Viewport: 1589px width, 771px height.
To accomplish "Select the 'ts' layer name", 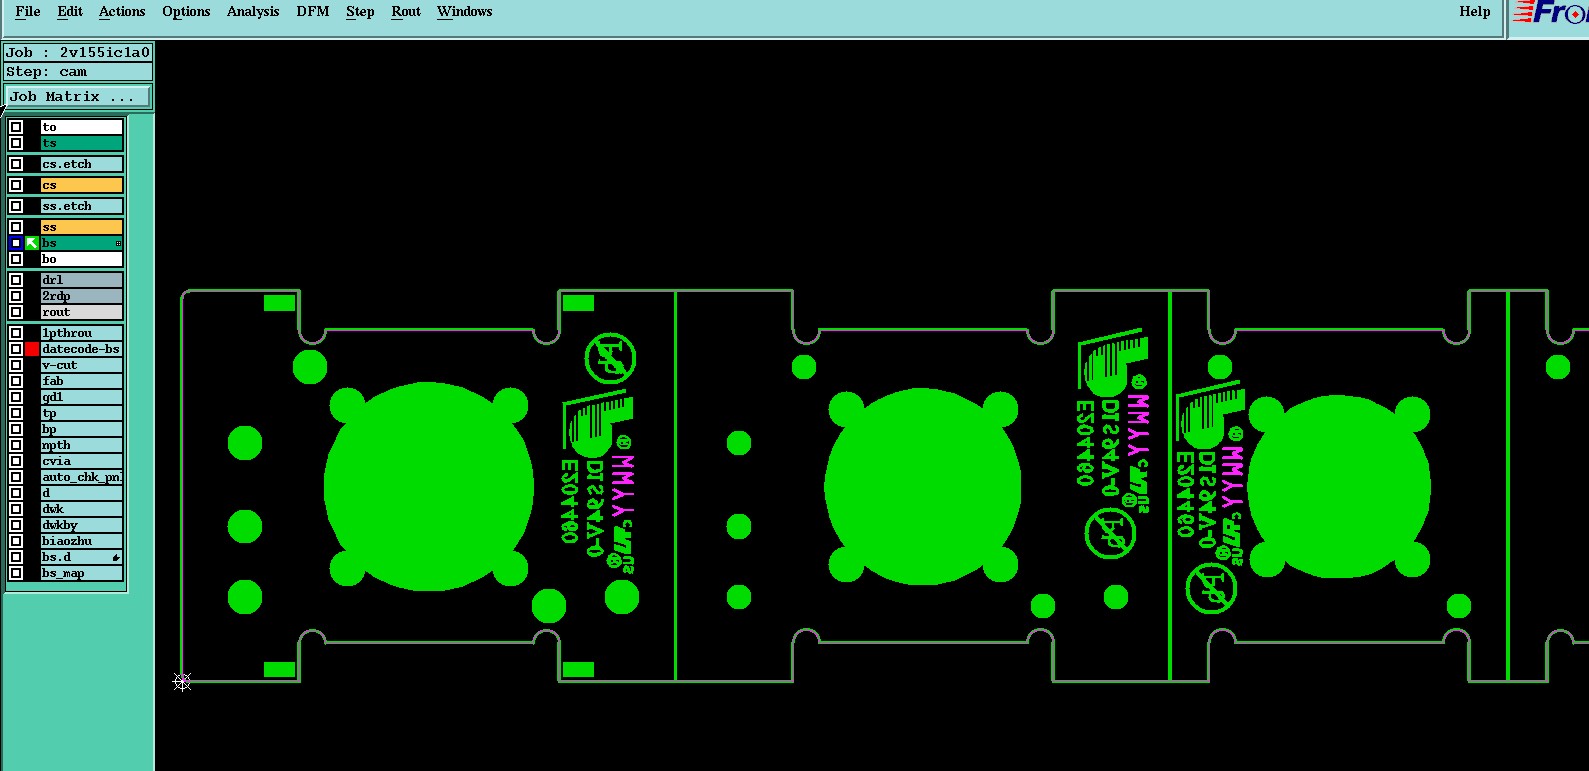I will pyautogui.click(x=82, y=143).
